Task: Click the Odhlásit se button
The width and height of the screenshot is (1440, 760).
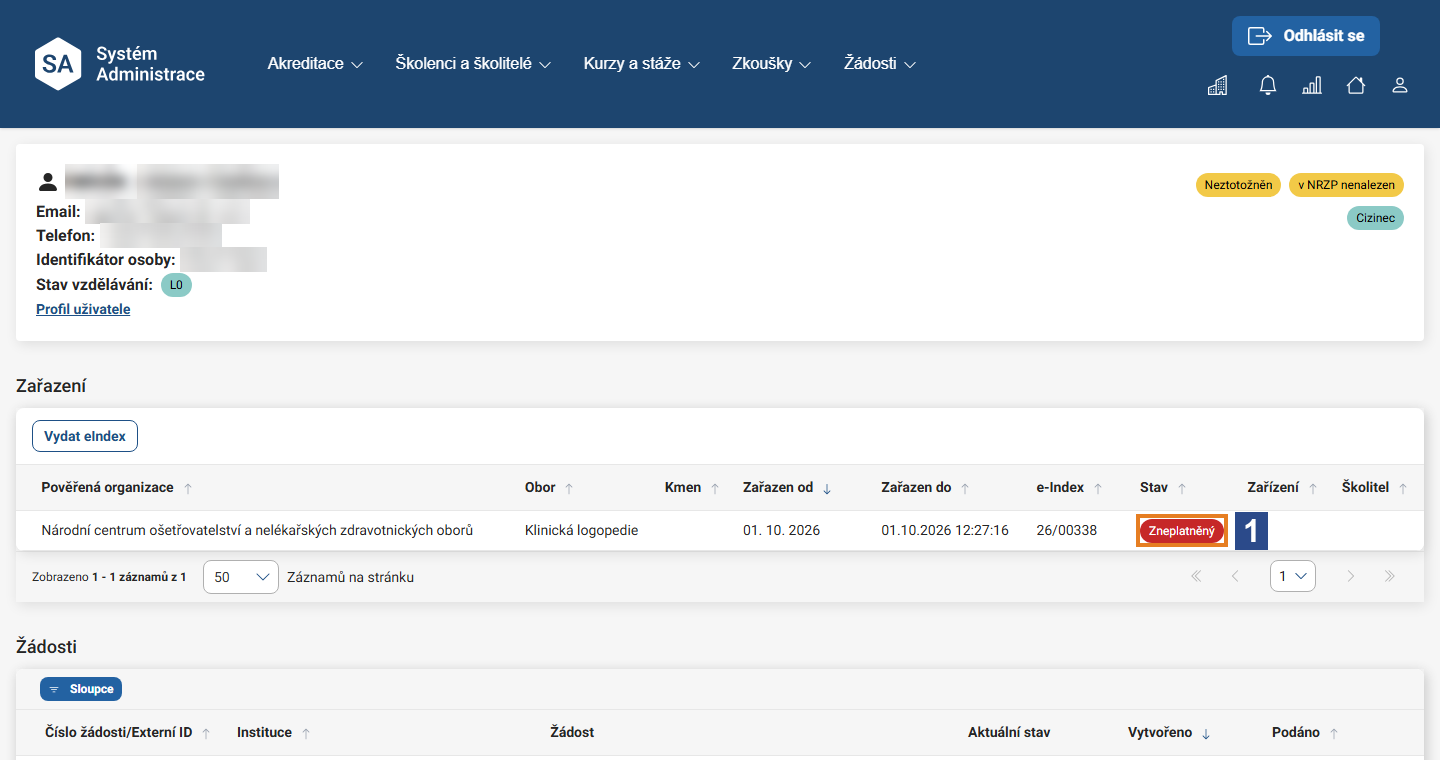Action: (x=1306, y=36)
